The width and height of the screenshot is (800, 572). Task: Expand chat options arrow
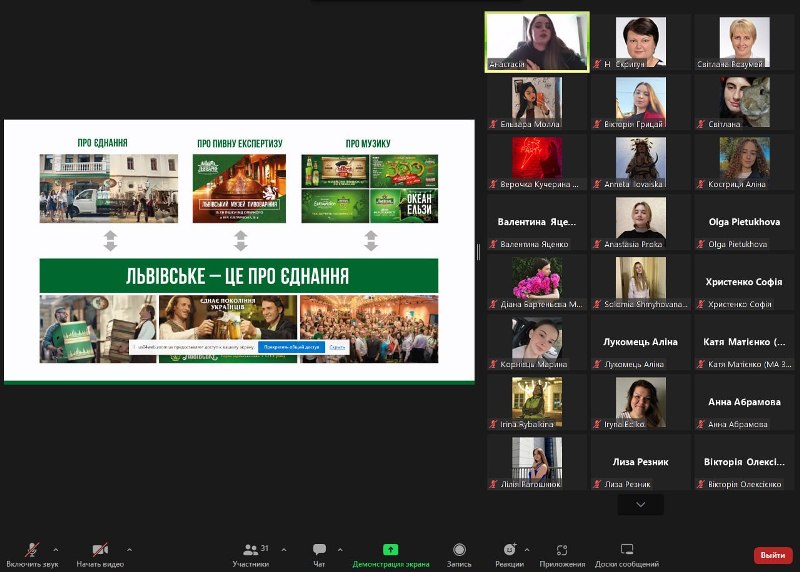tap(340, 550)
